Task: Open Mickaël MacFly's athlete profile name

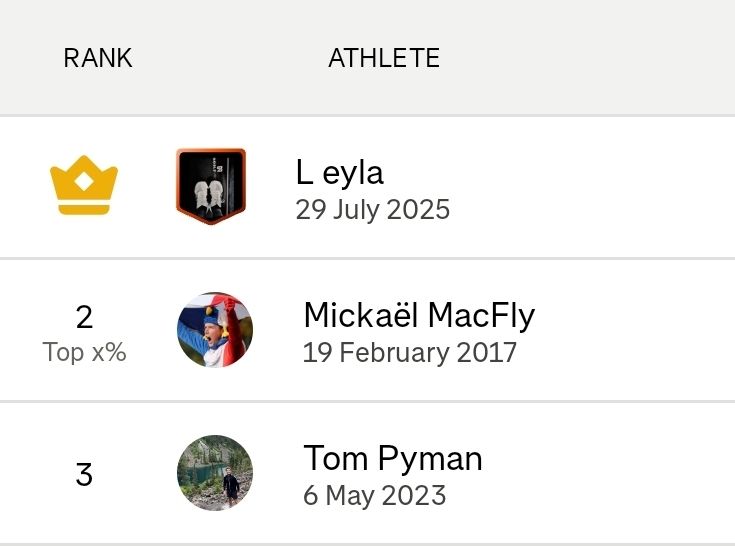Action: [419, 315]
